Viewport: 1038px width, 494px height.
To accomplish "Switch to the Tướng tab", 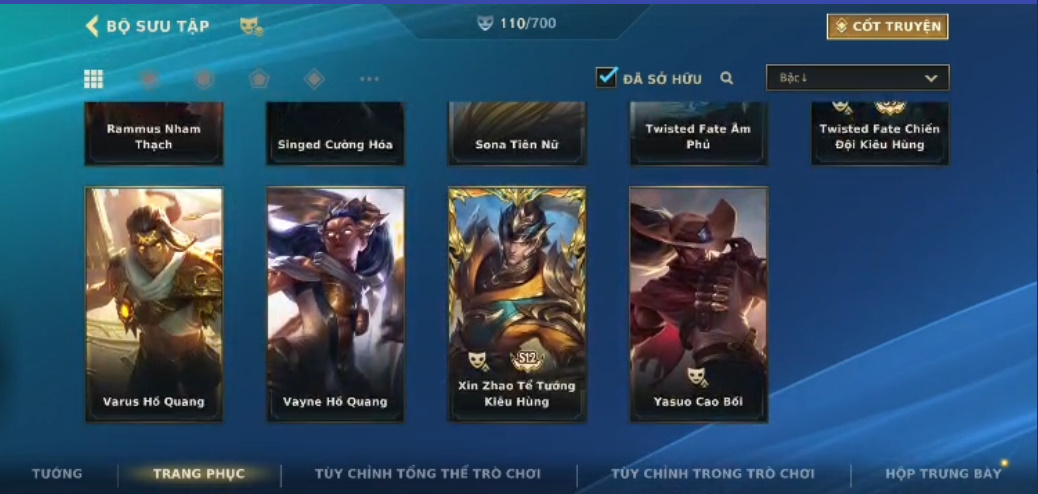I will tap(57, 473).
